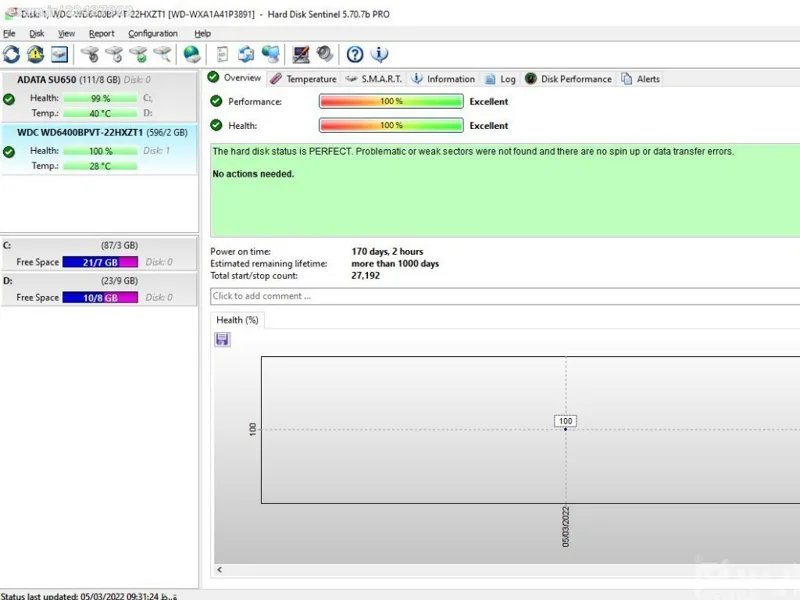Viewport: 800px width, 600px height.
Task: Open the Configuration menu
Action: pyautogui.click(x=152, y=33)
